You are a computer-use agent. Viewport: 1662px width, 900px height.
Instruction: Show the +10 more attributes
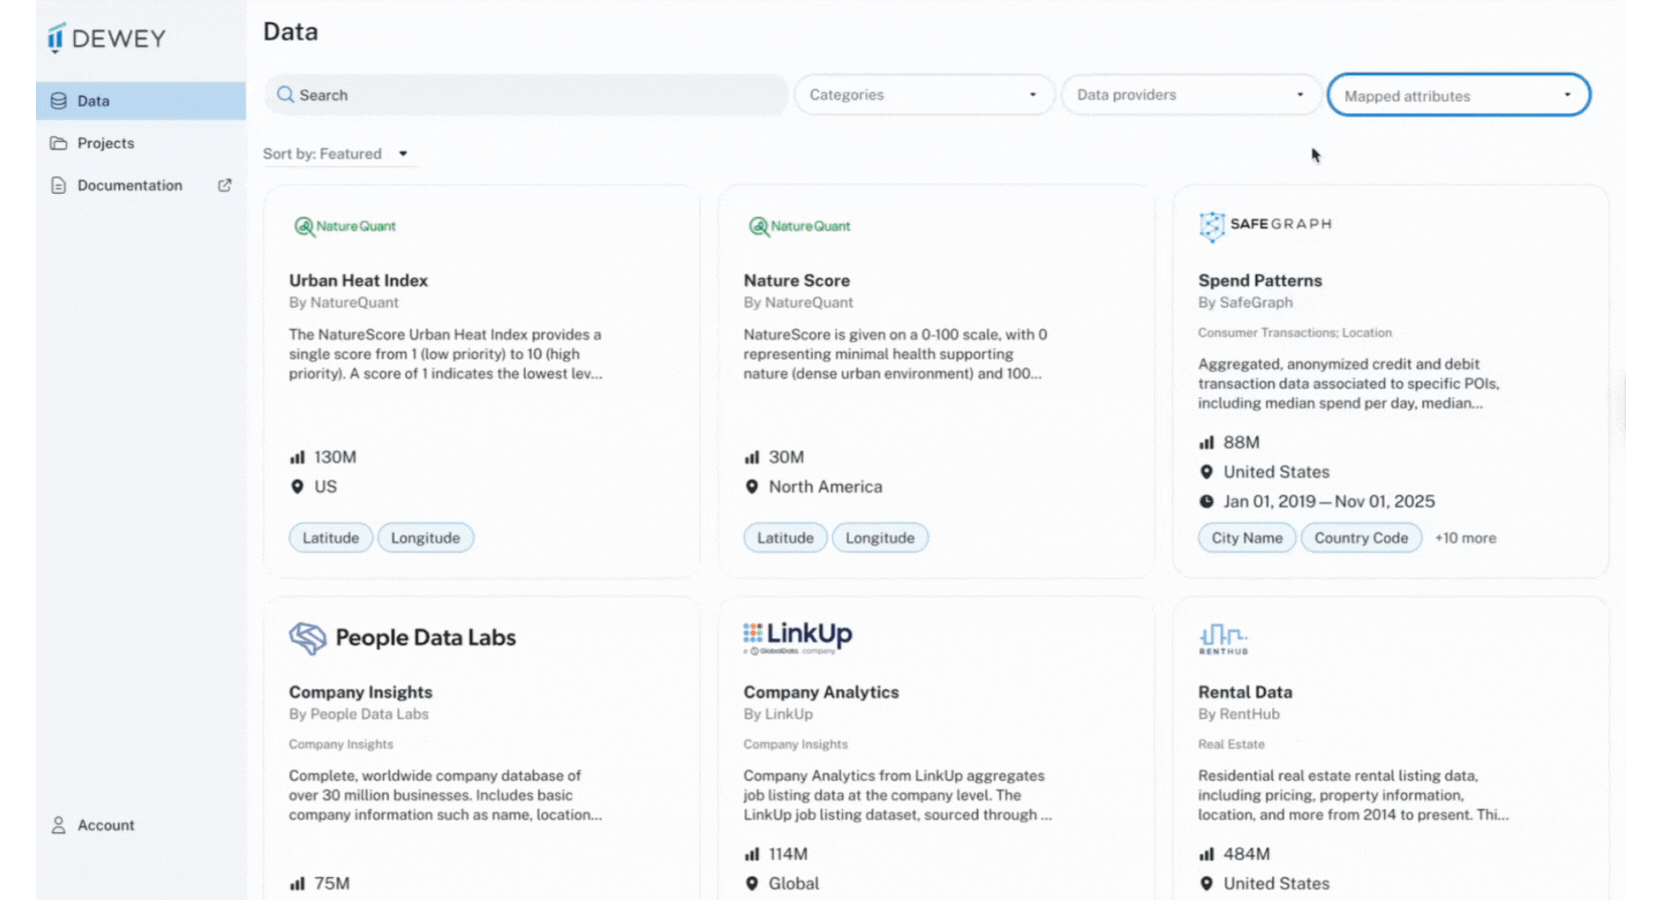tap(1466, 538)
